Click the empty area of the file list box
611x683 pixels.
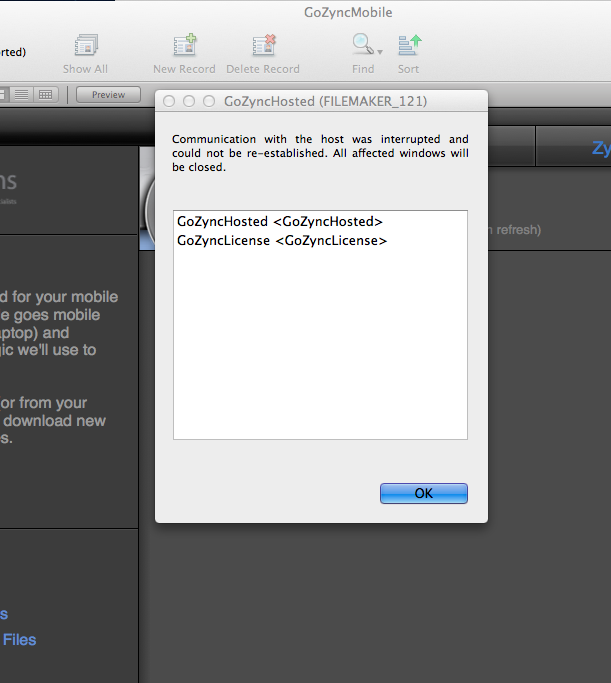320,350
